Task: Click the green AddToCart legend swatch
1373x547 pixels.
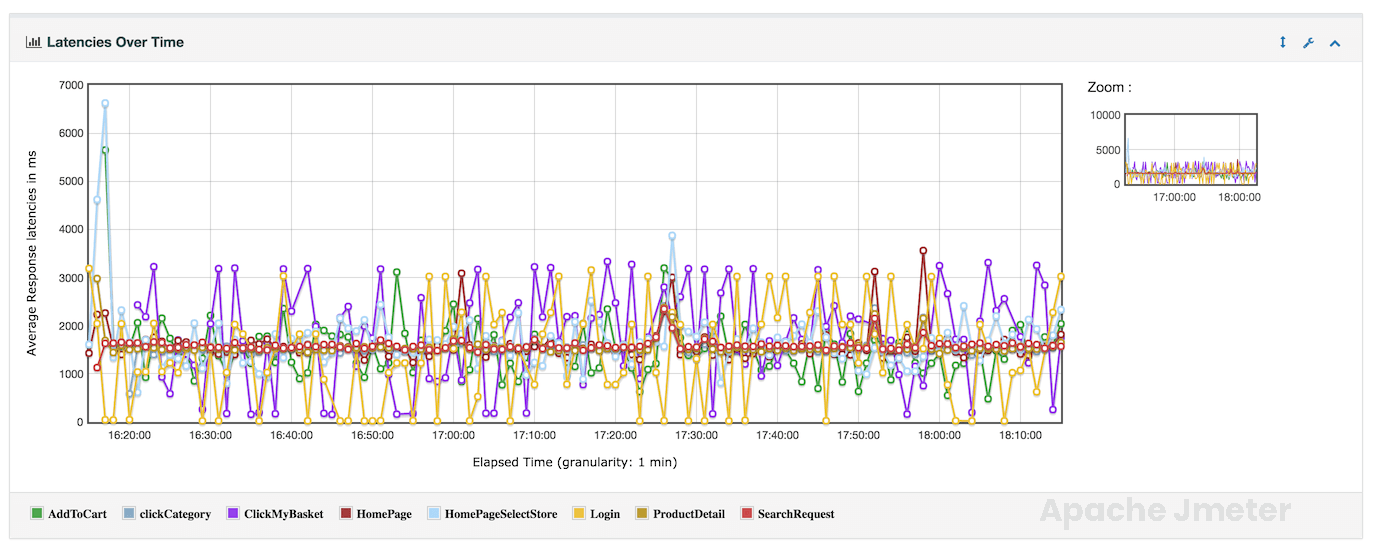Action: [x=37, y=514]
